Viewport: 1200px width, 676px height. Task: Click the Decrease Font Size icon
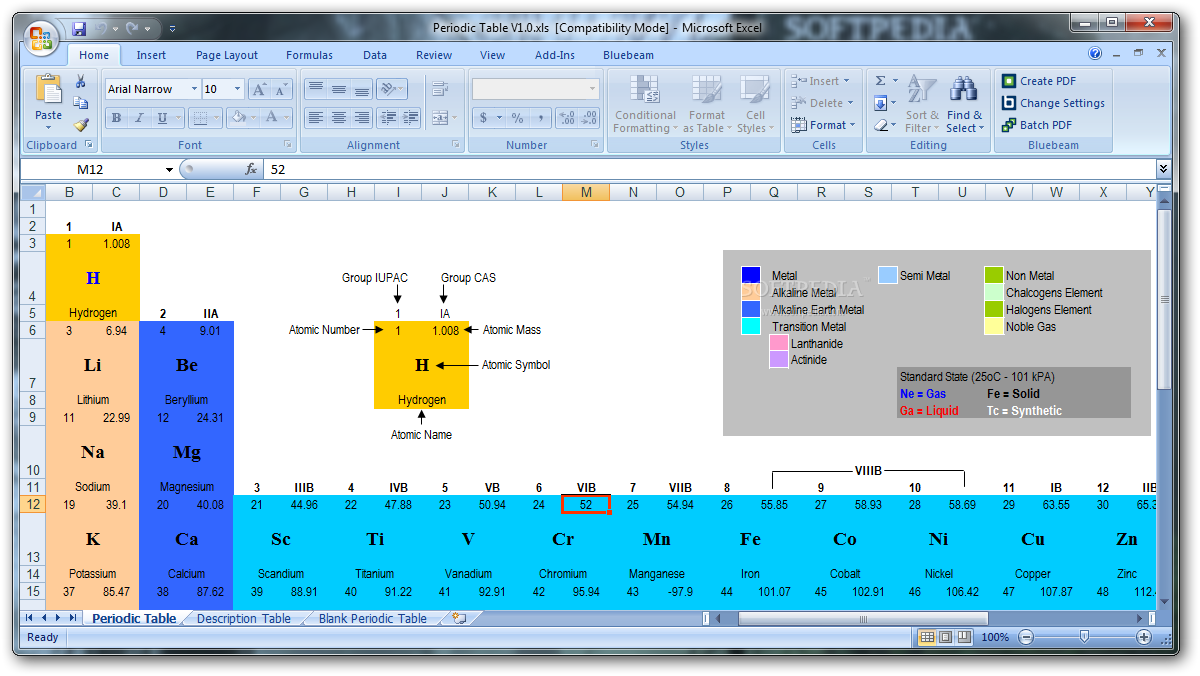pos(281,89)
